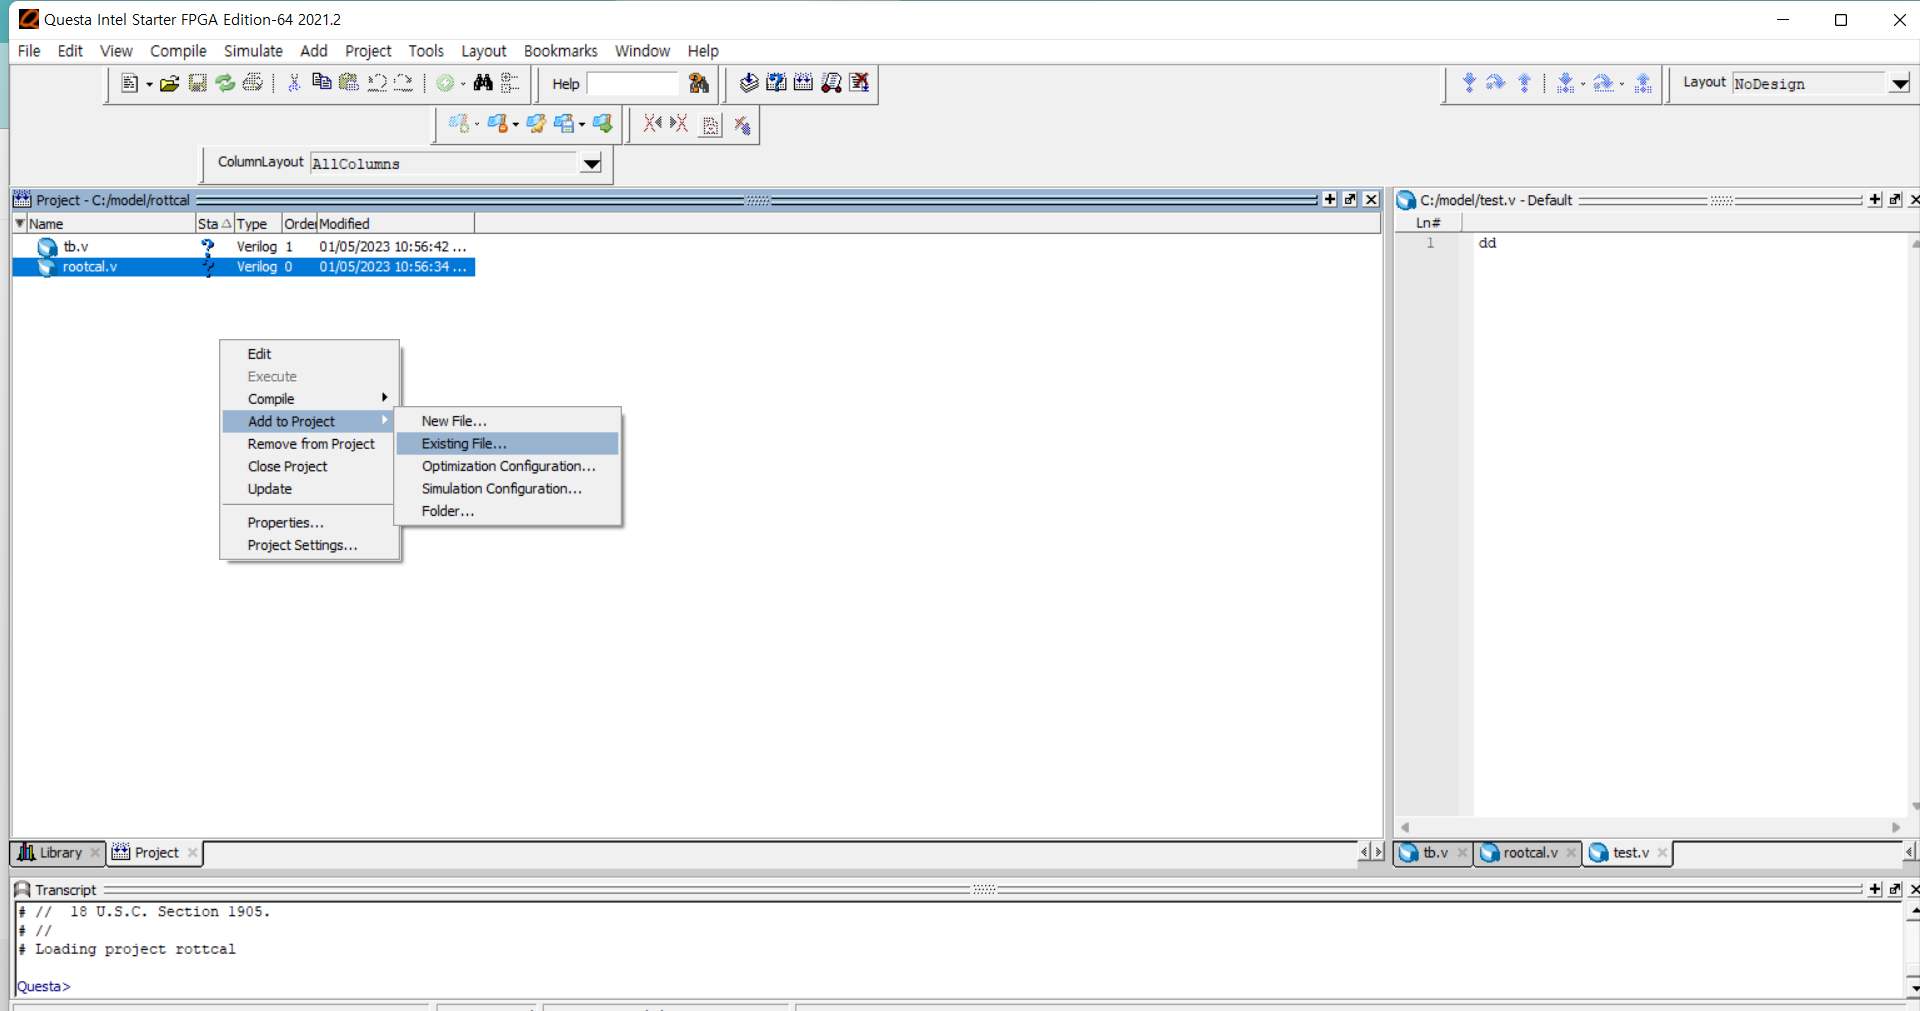
Task: Click Close Project in context menu
Action: pos(309,467)
